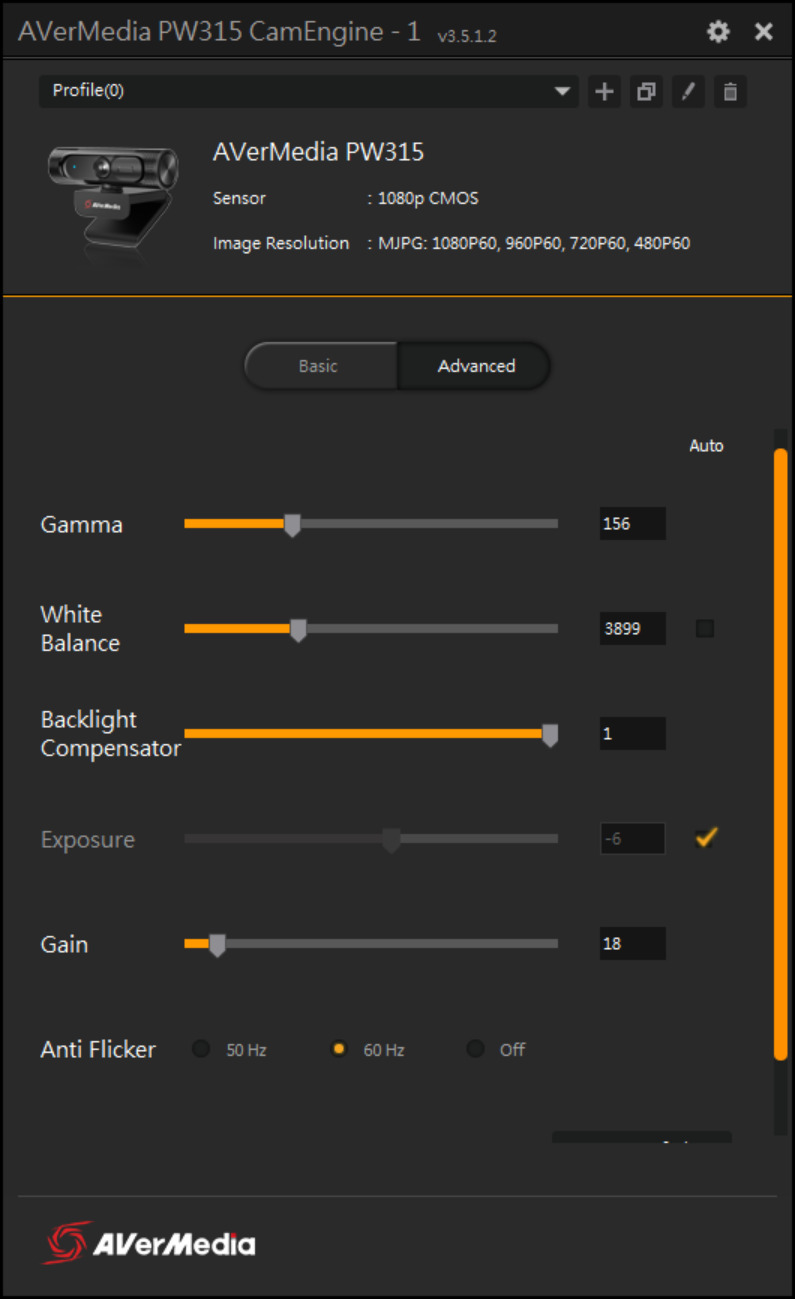Duplicate the current profile

pos(646,92)
